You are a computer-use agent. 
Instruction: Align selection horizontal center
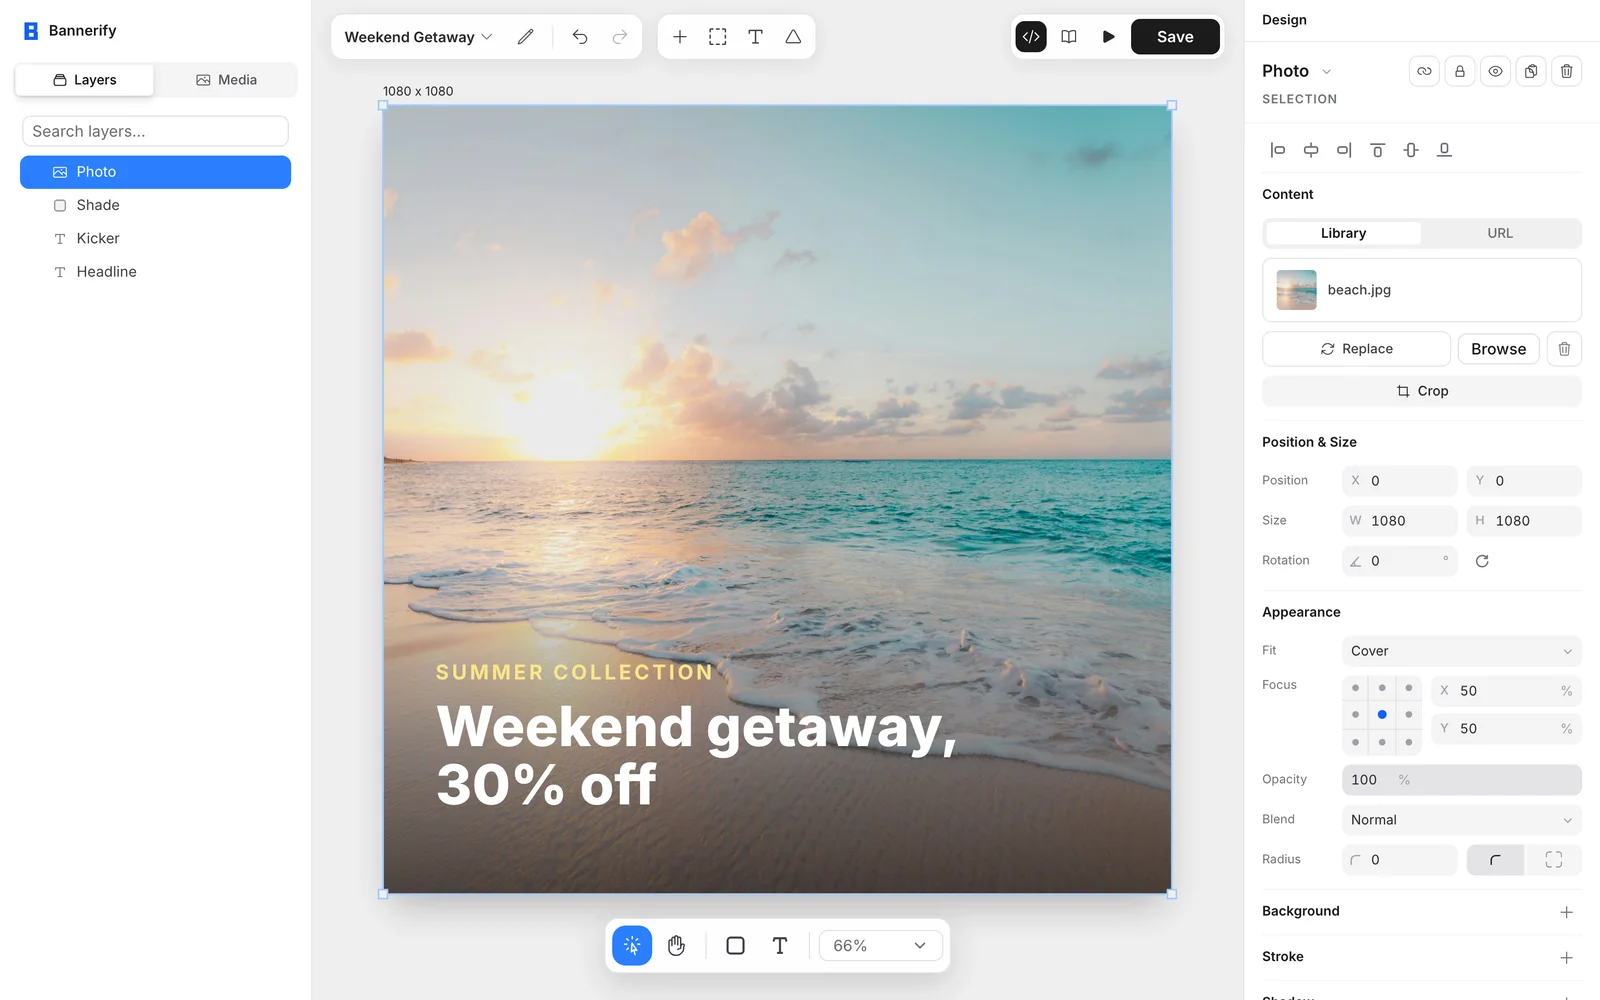pyautogui.click(x=1311, y=150)
